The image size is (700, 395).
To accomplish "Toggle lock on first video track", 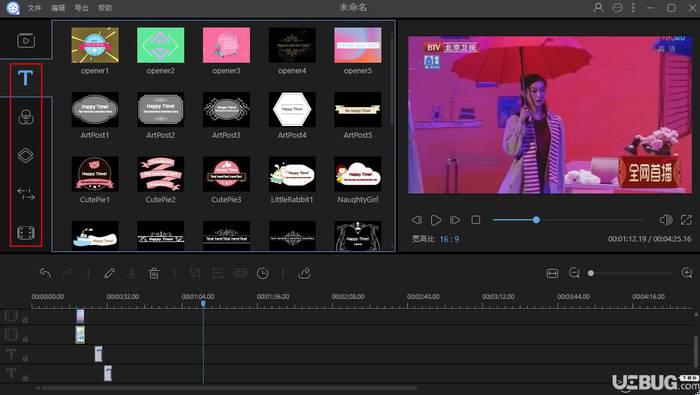I will click(25, 320).
